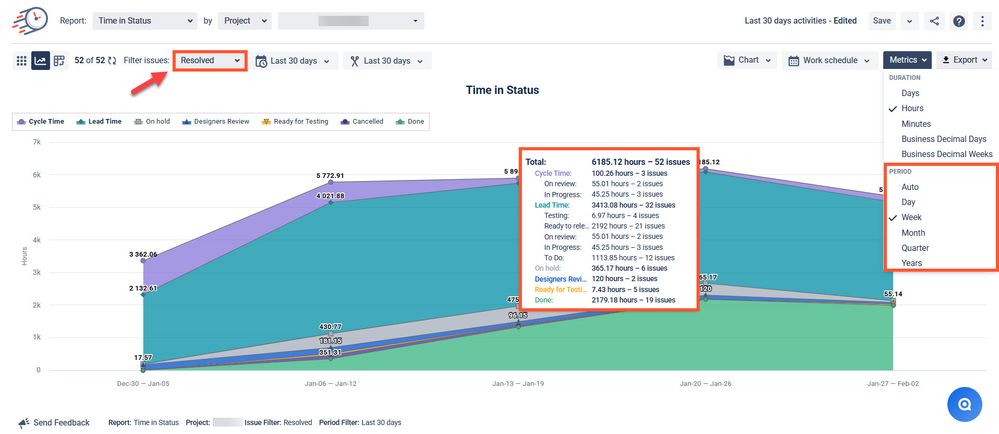This screenshot has width=999, height=434.
Task: Click the 430.77 data point label
Action: click(330, 326)
